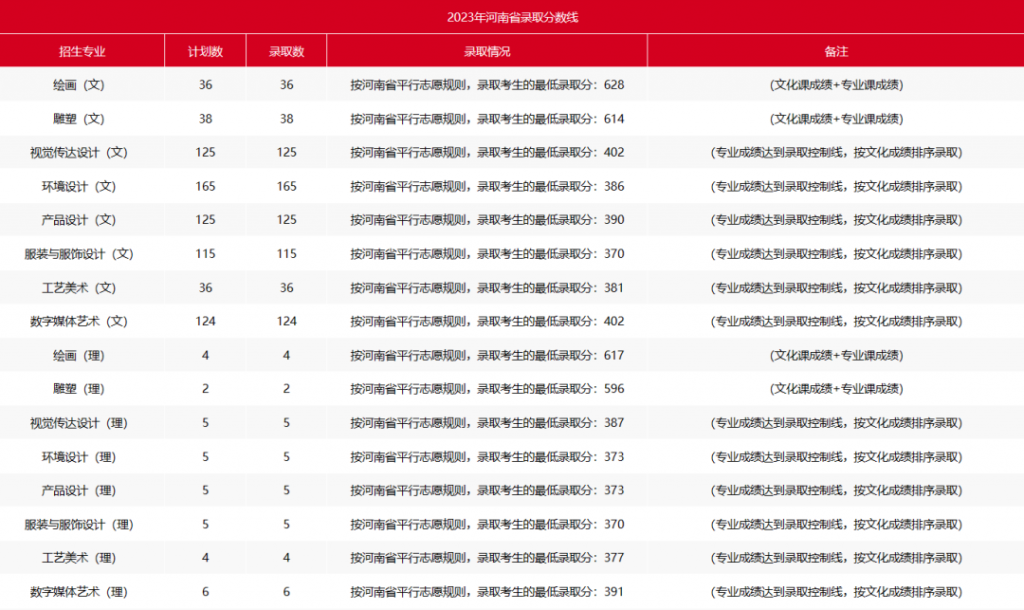
Task: Click the major name "绘画（文）"
Action: point(79,85)
